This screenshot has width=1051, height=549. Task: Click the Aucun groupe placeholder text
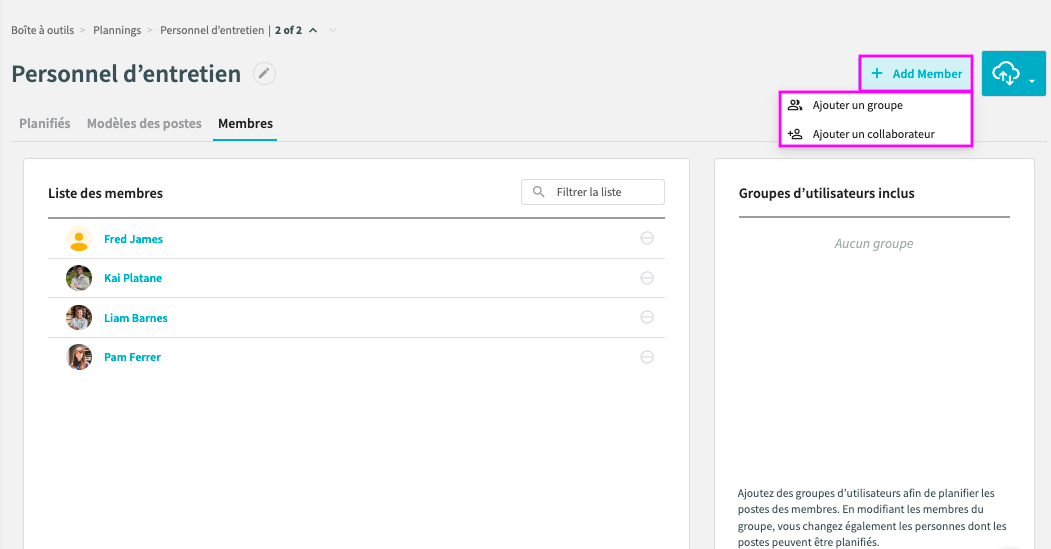point(873,243)
